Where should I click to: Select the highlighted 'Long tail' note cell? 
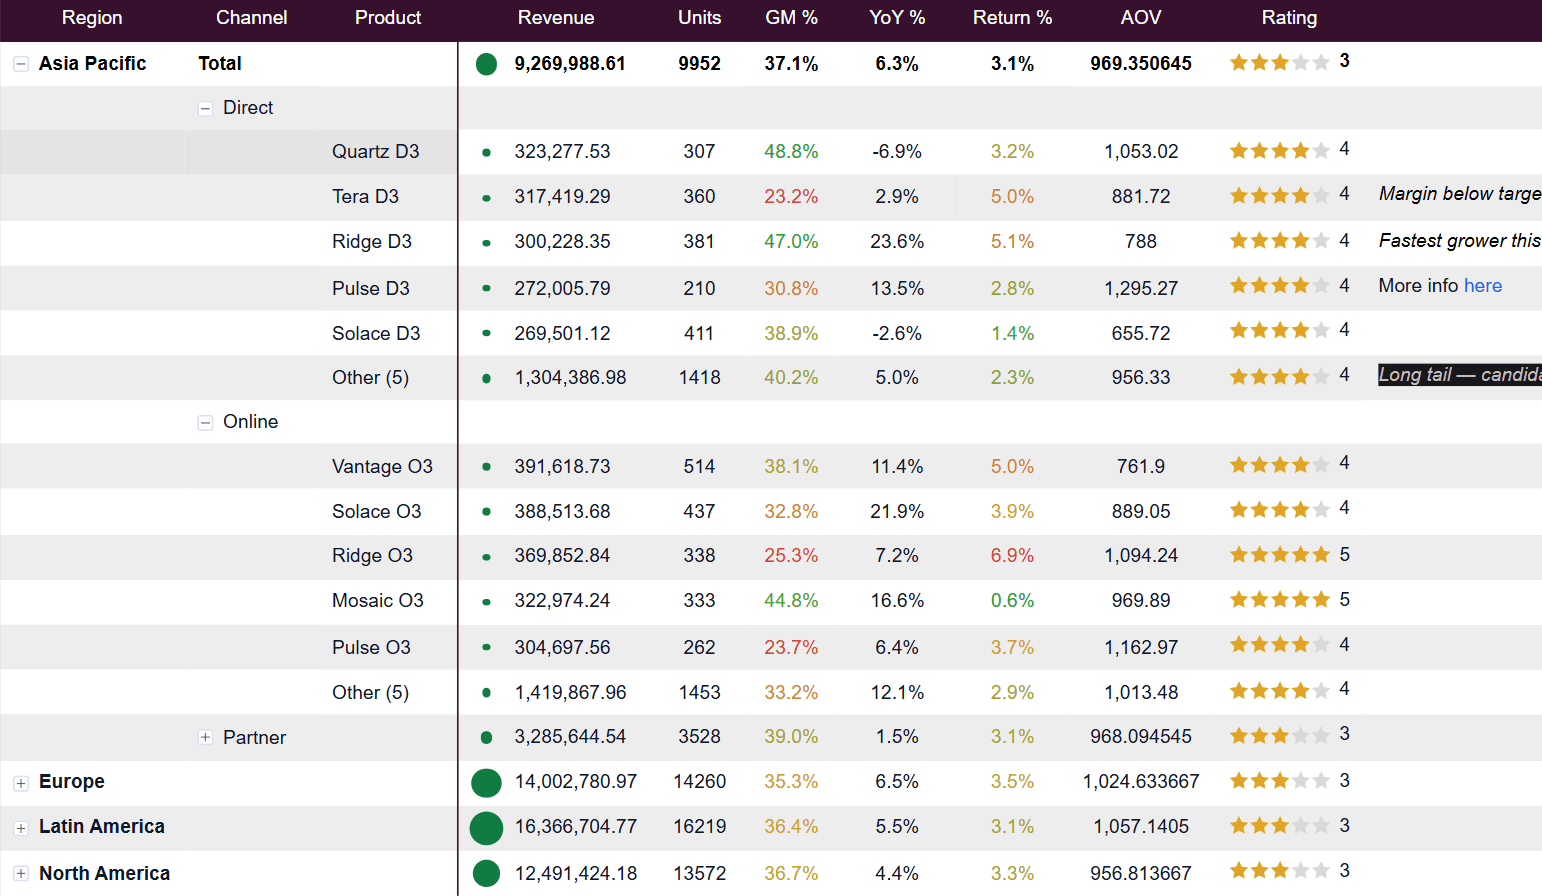(x=1460, y=375)
